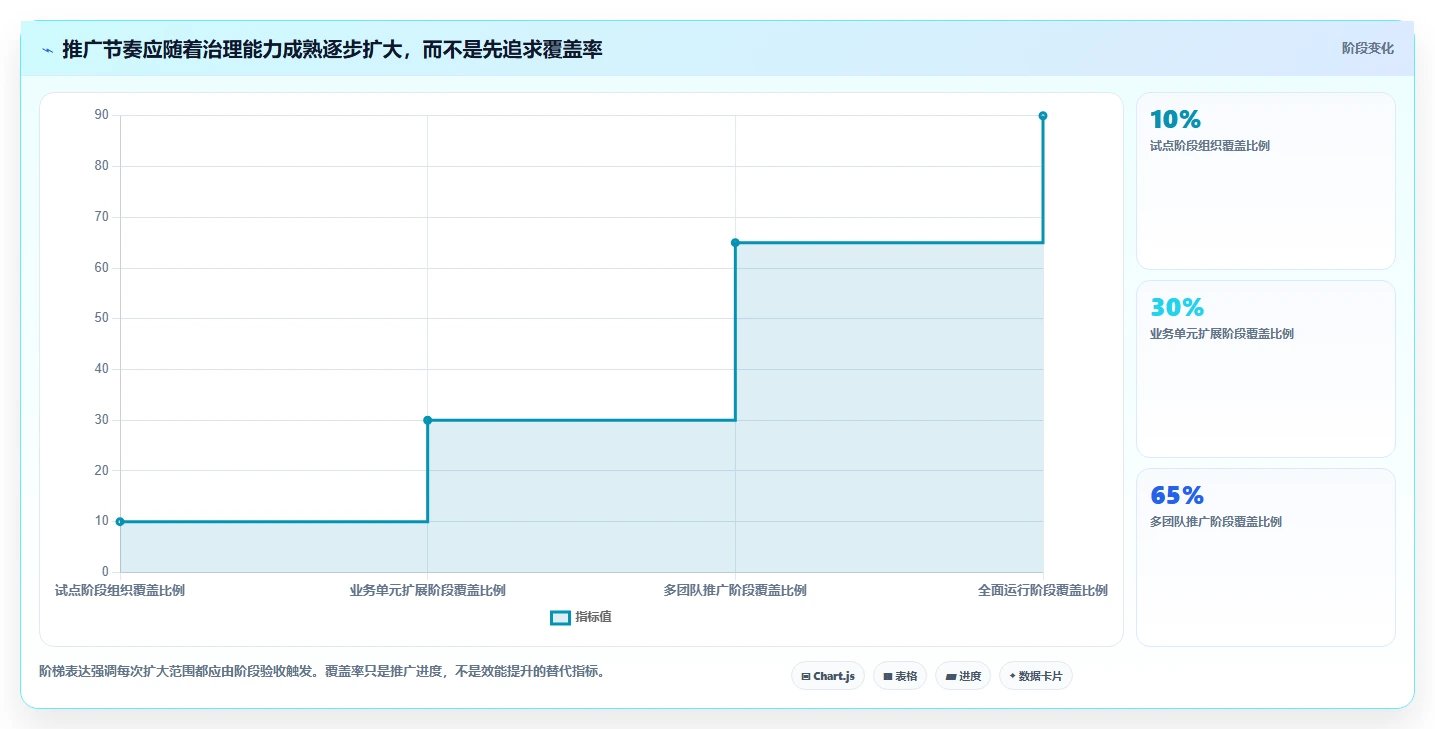
Task: Click the 数据卡片 chip's sparkle icon
Action: click(1012, 676)
